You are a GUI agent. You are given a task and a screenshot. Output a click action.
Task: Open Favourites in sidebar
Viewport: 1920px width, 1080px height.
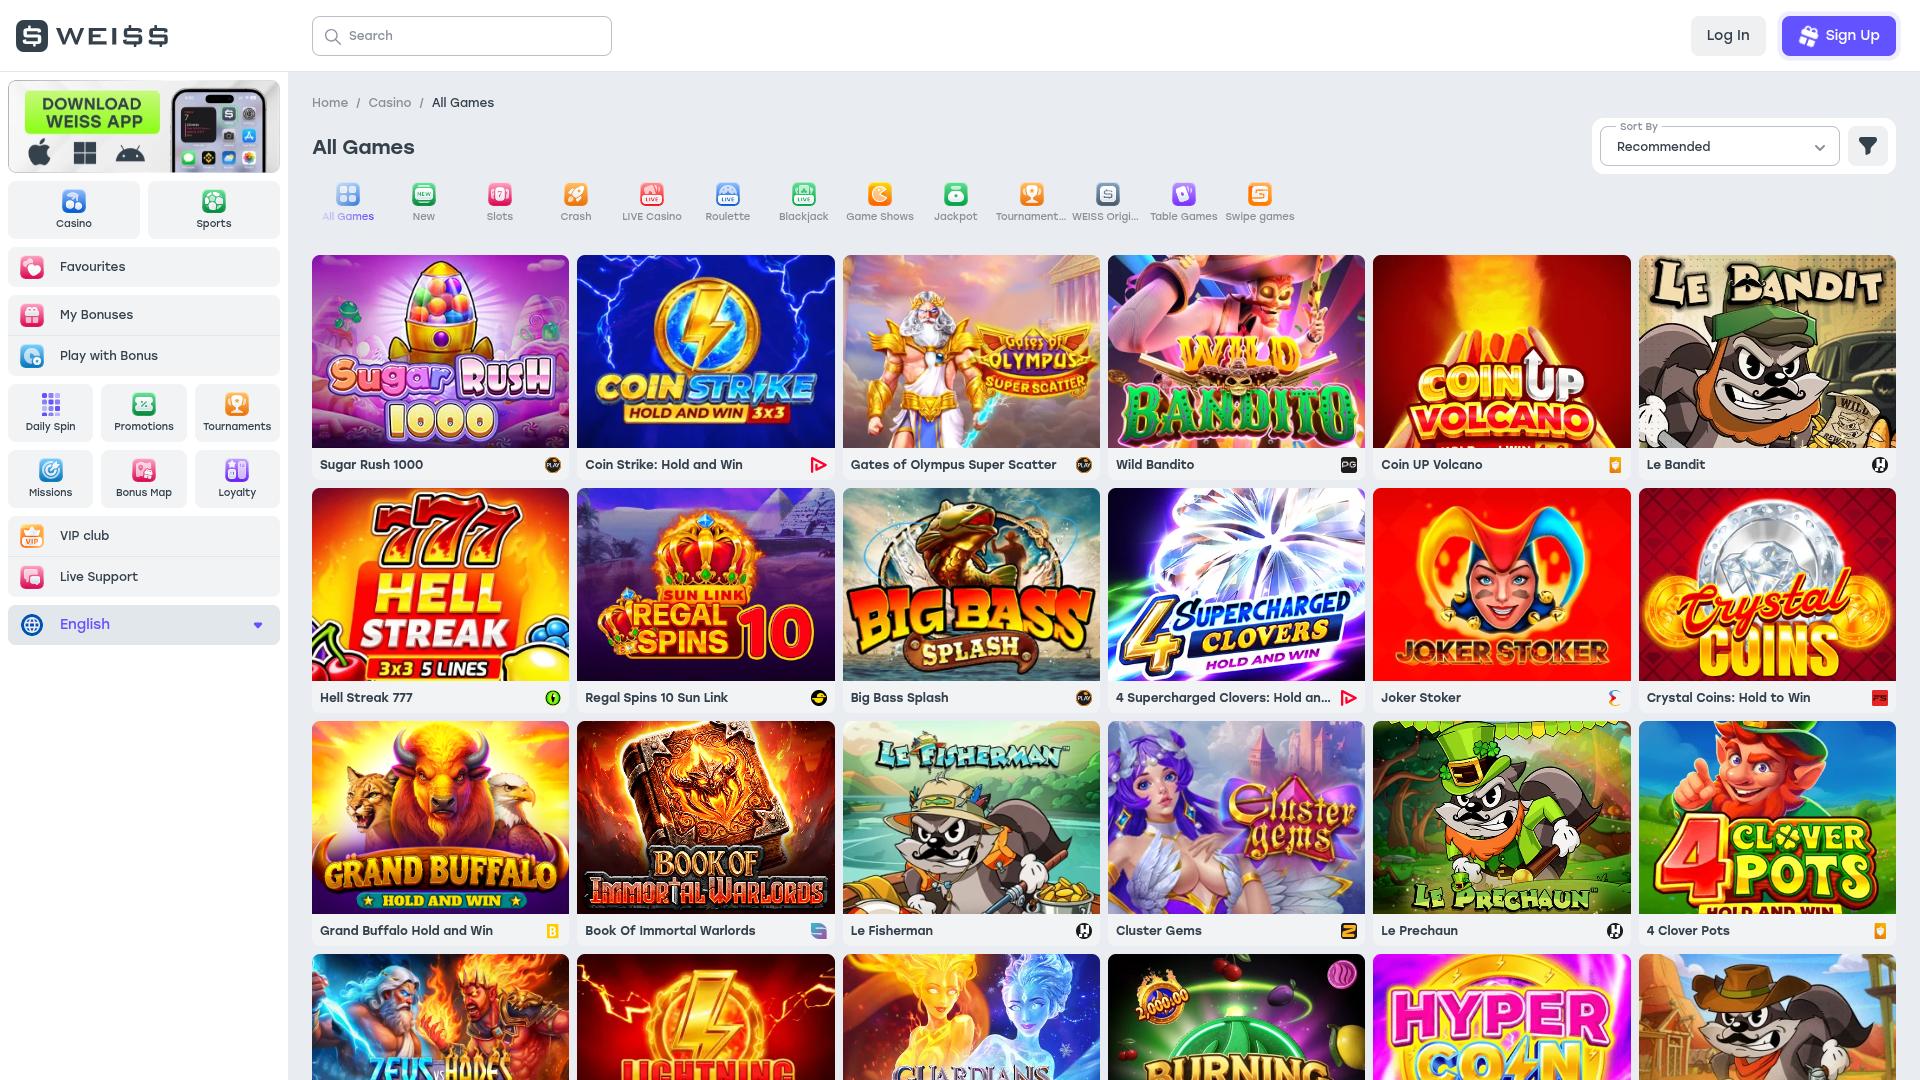point(144,267)
